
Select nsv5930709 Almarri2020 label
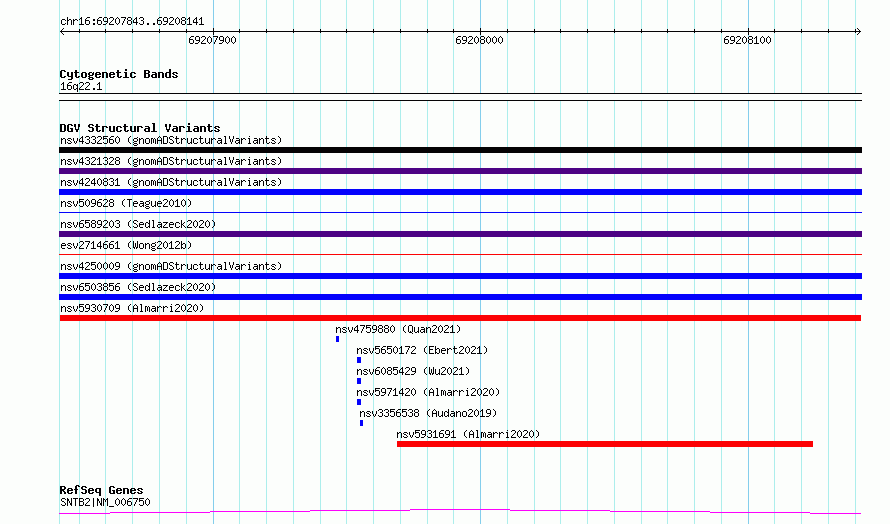[132, 308]
